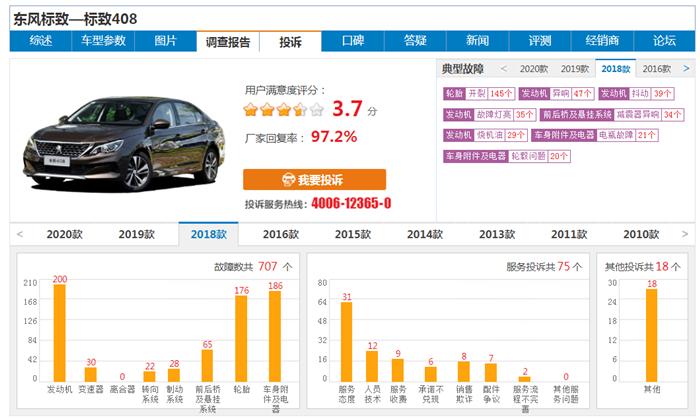Click the 97.2% manufacturer reply rate
700x418 pixels.
click(334, 137)
